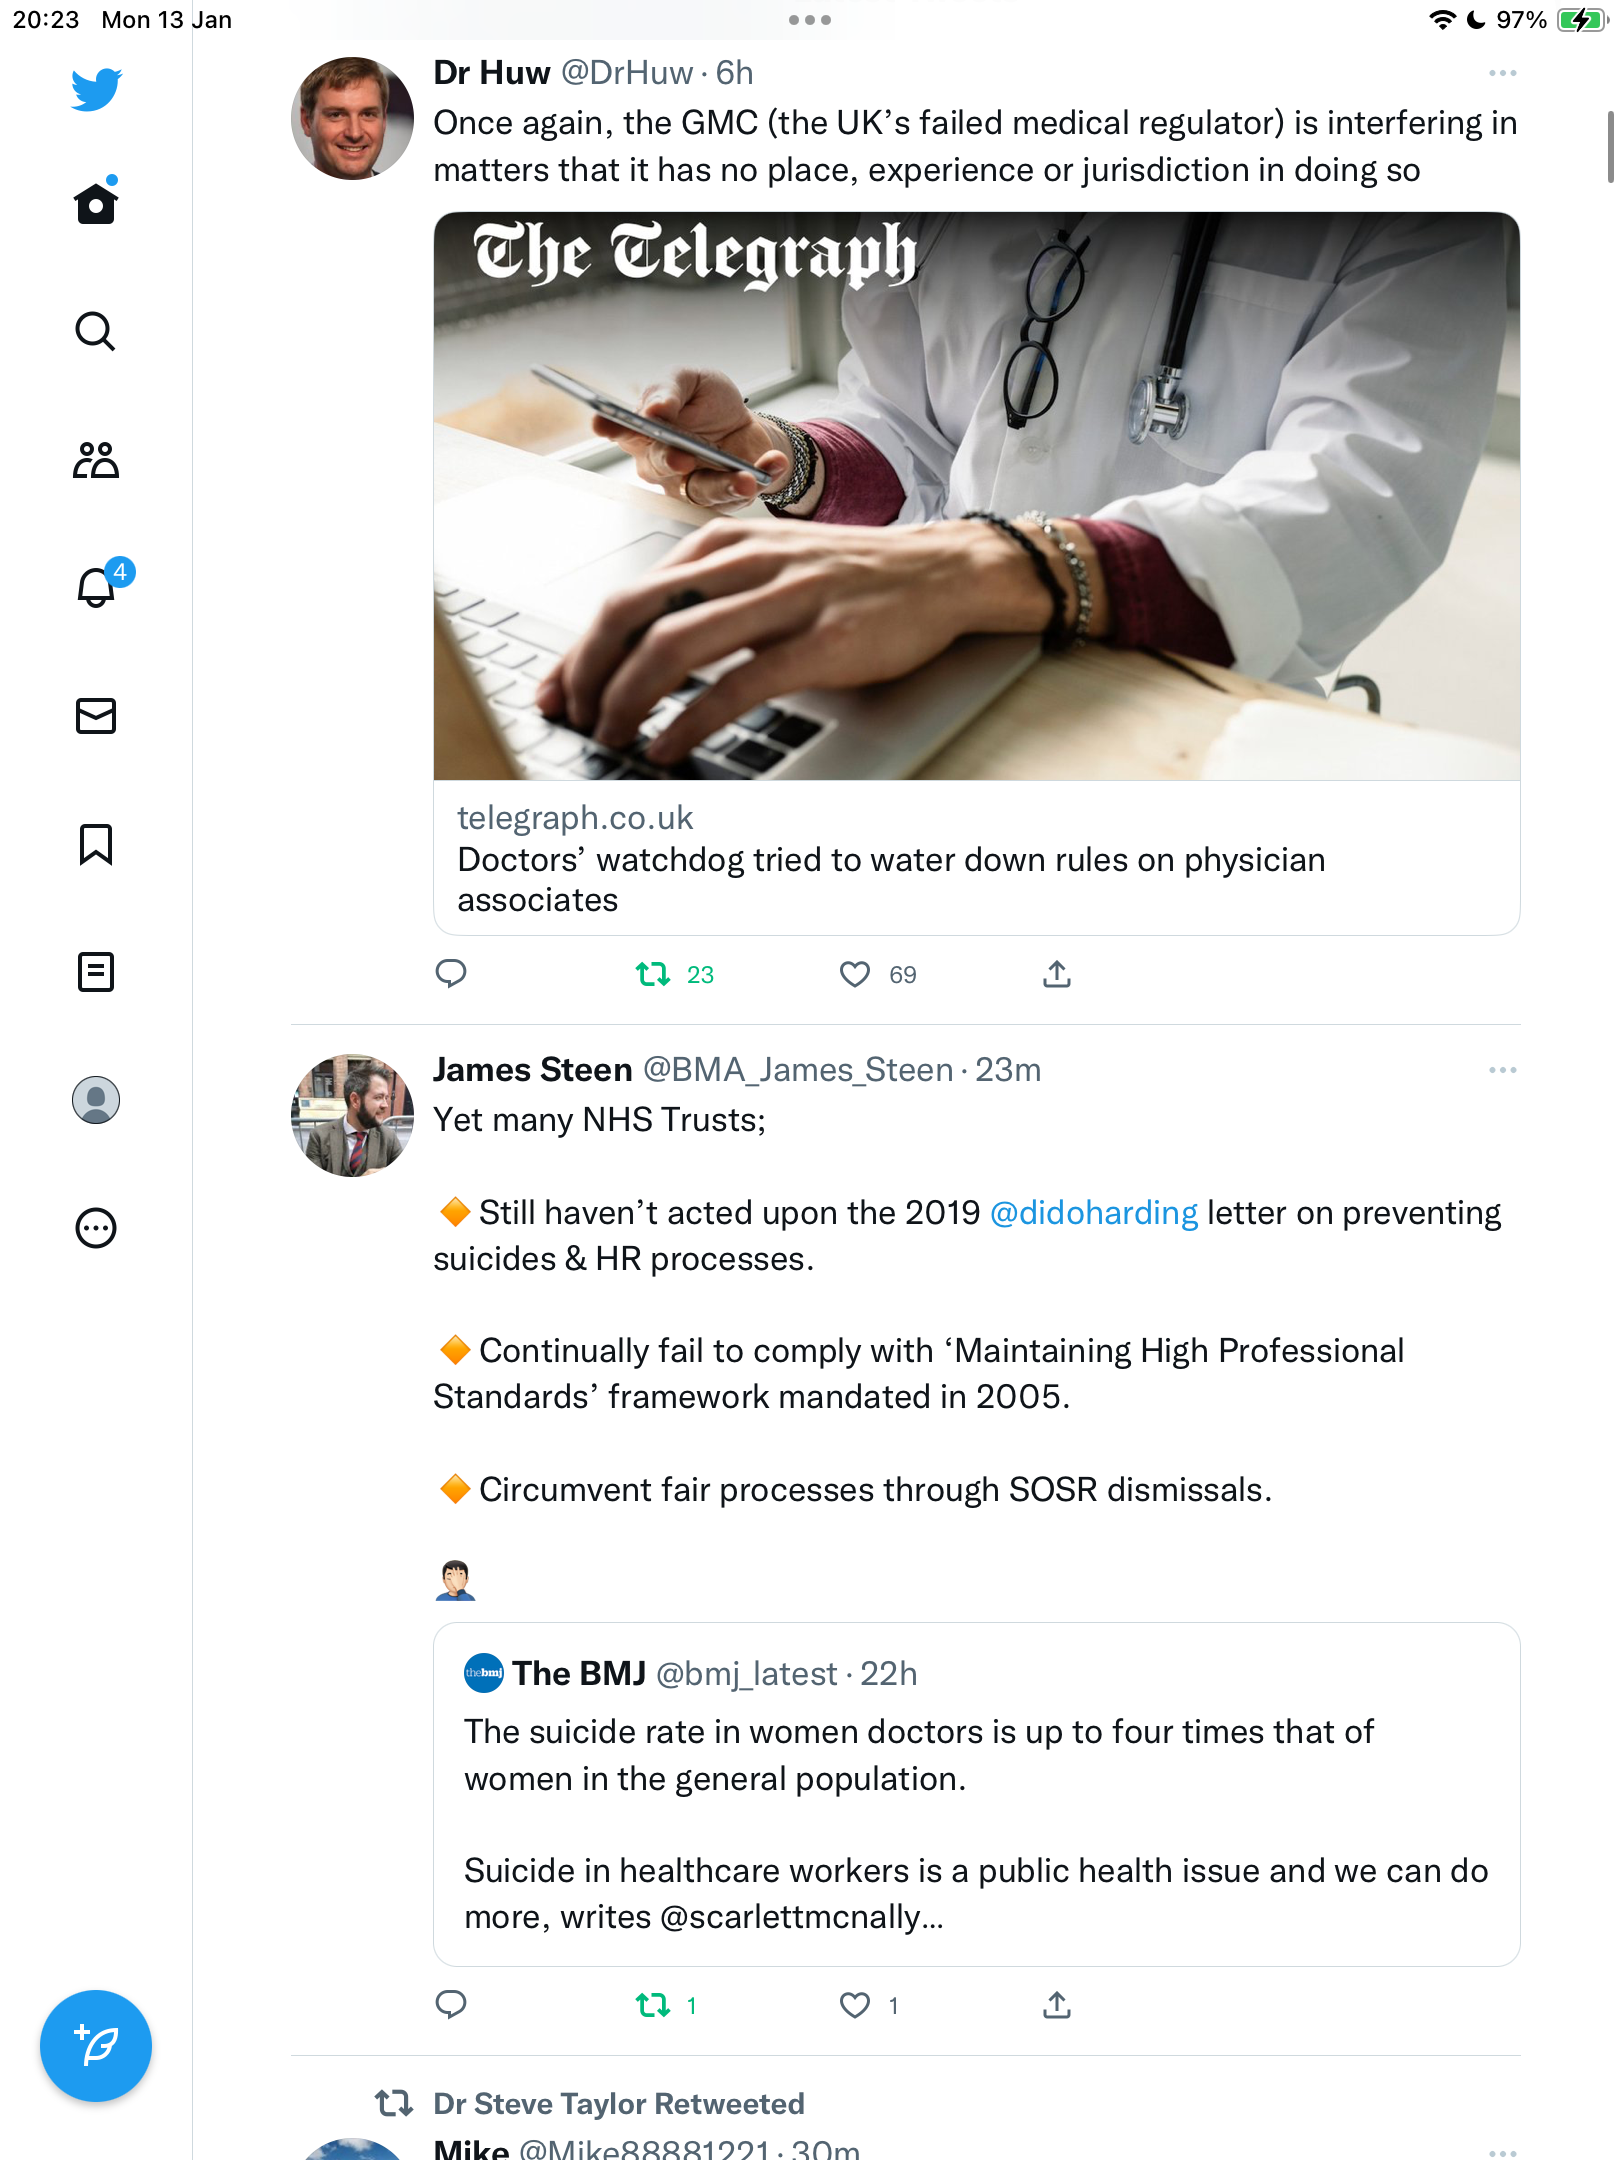1620x2160 pixels.
Task: Click the Twitter bird logo
Action: tap(96, 89)
